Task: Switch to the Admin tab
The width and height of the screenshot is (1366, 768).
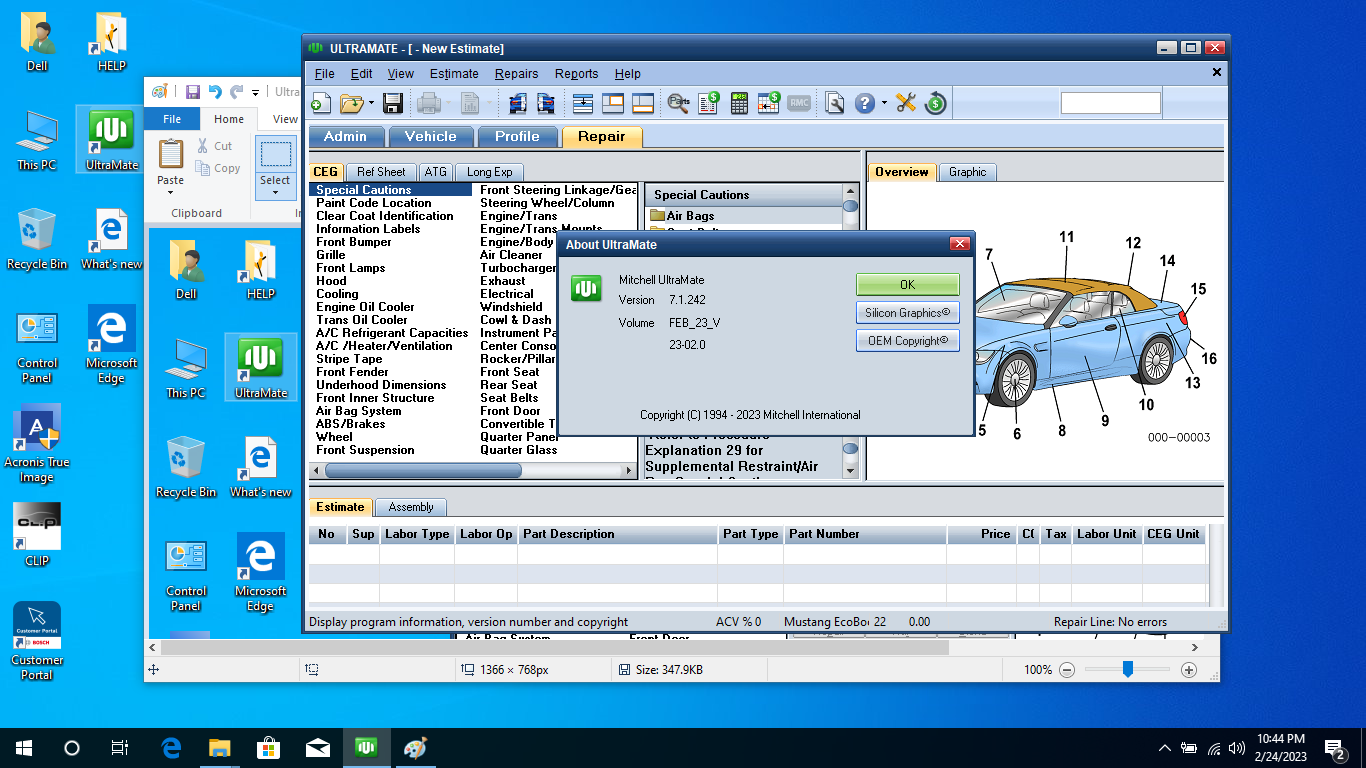Action: [346, 137]
